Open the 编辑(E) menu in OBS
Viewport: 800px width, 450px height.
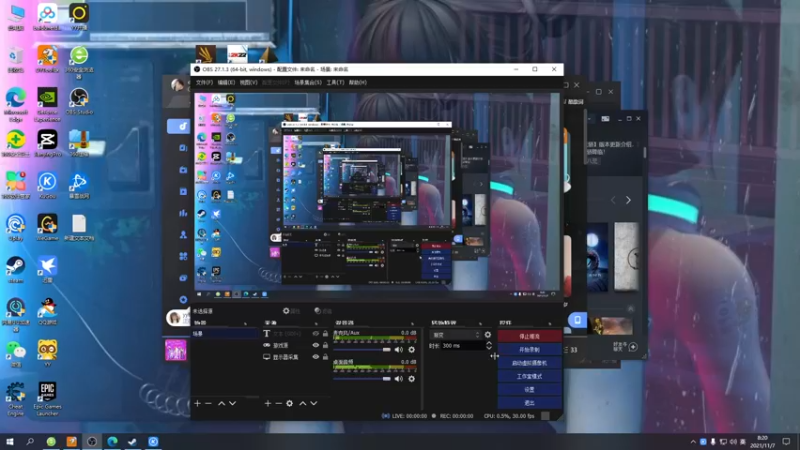point(227,82)
